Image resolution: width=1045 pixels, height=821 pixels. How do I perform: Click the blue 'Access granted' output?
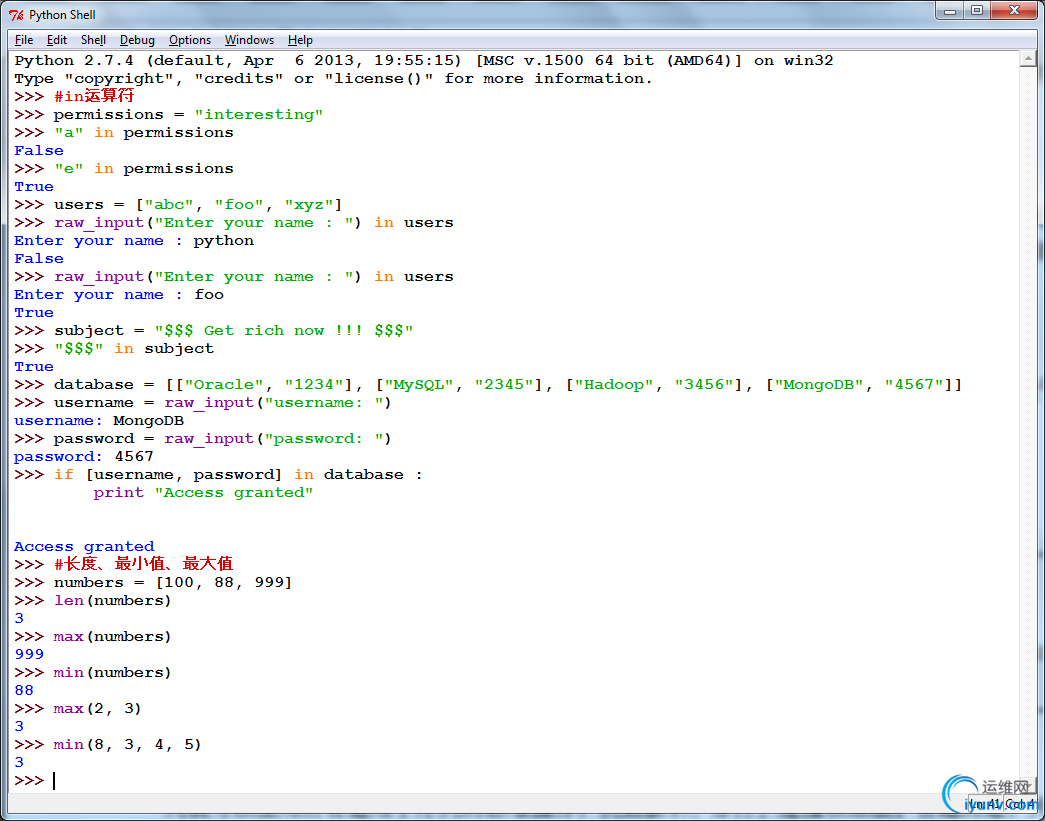[84, 546]
